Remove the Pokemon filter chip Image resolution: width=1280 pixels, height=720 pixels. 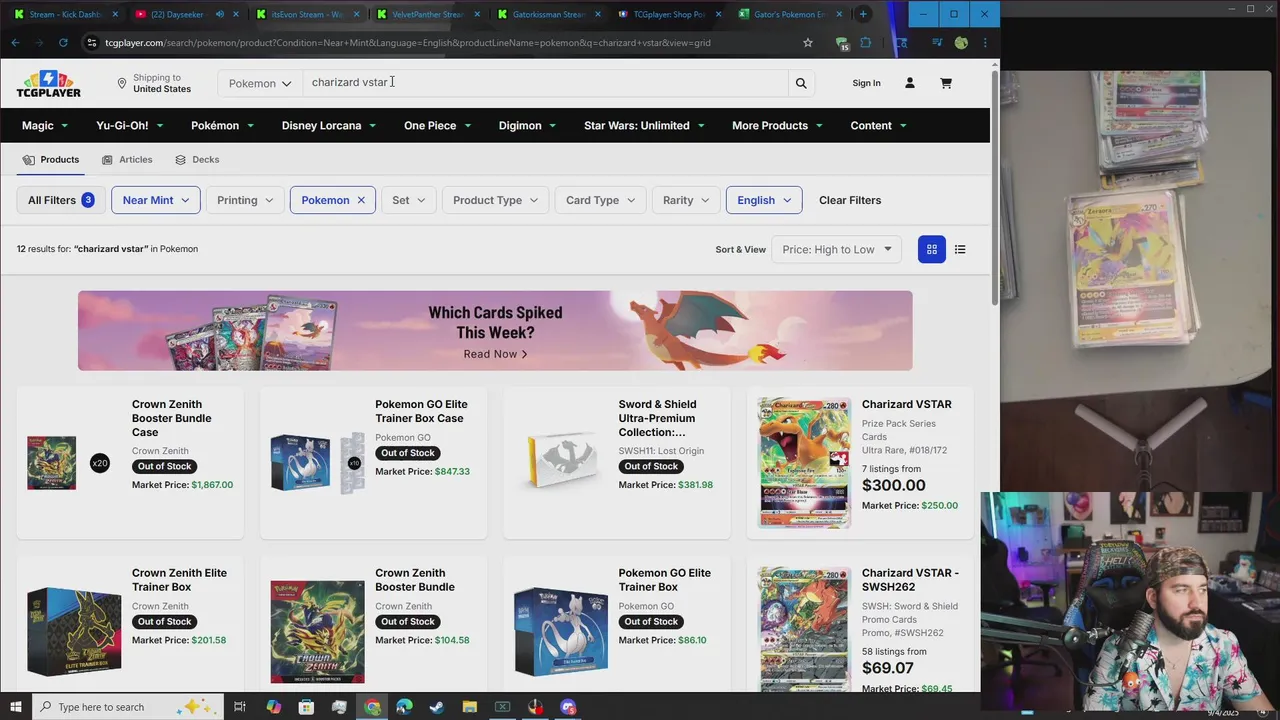click(361, 200)
